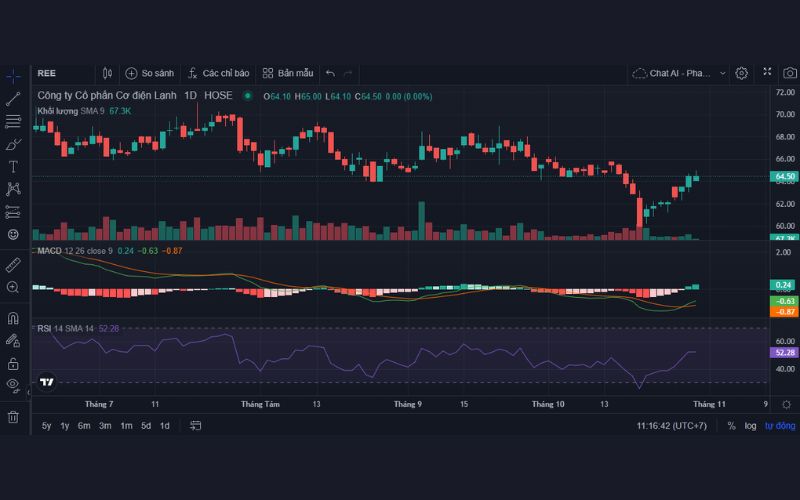This screenshot has height=500, width=800.
Task: Open the emoji icons tool
Action: (x=13, y=234)
